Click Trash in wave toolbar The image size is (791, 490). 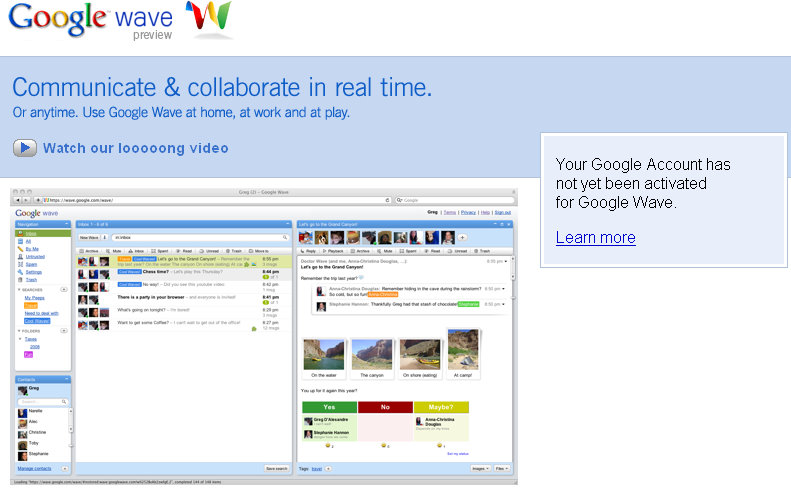pyautogui.click(x=482, y=251)
